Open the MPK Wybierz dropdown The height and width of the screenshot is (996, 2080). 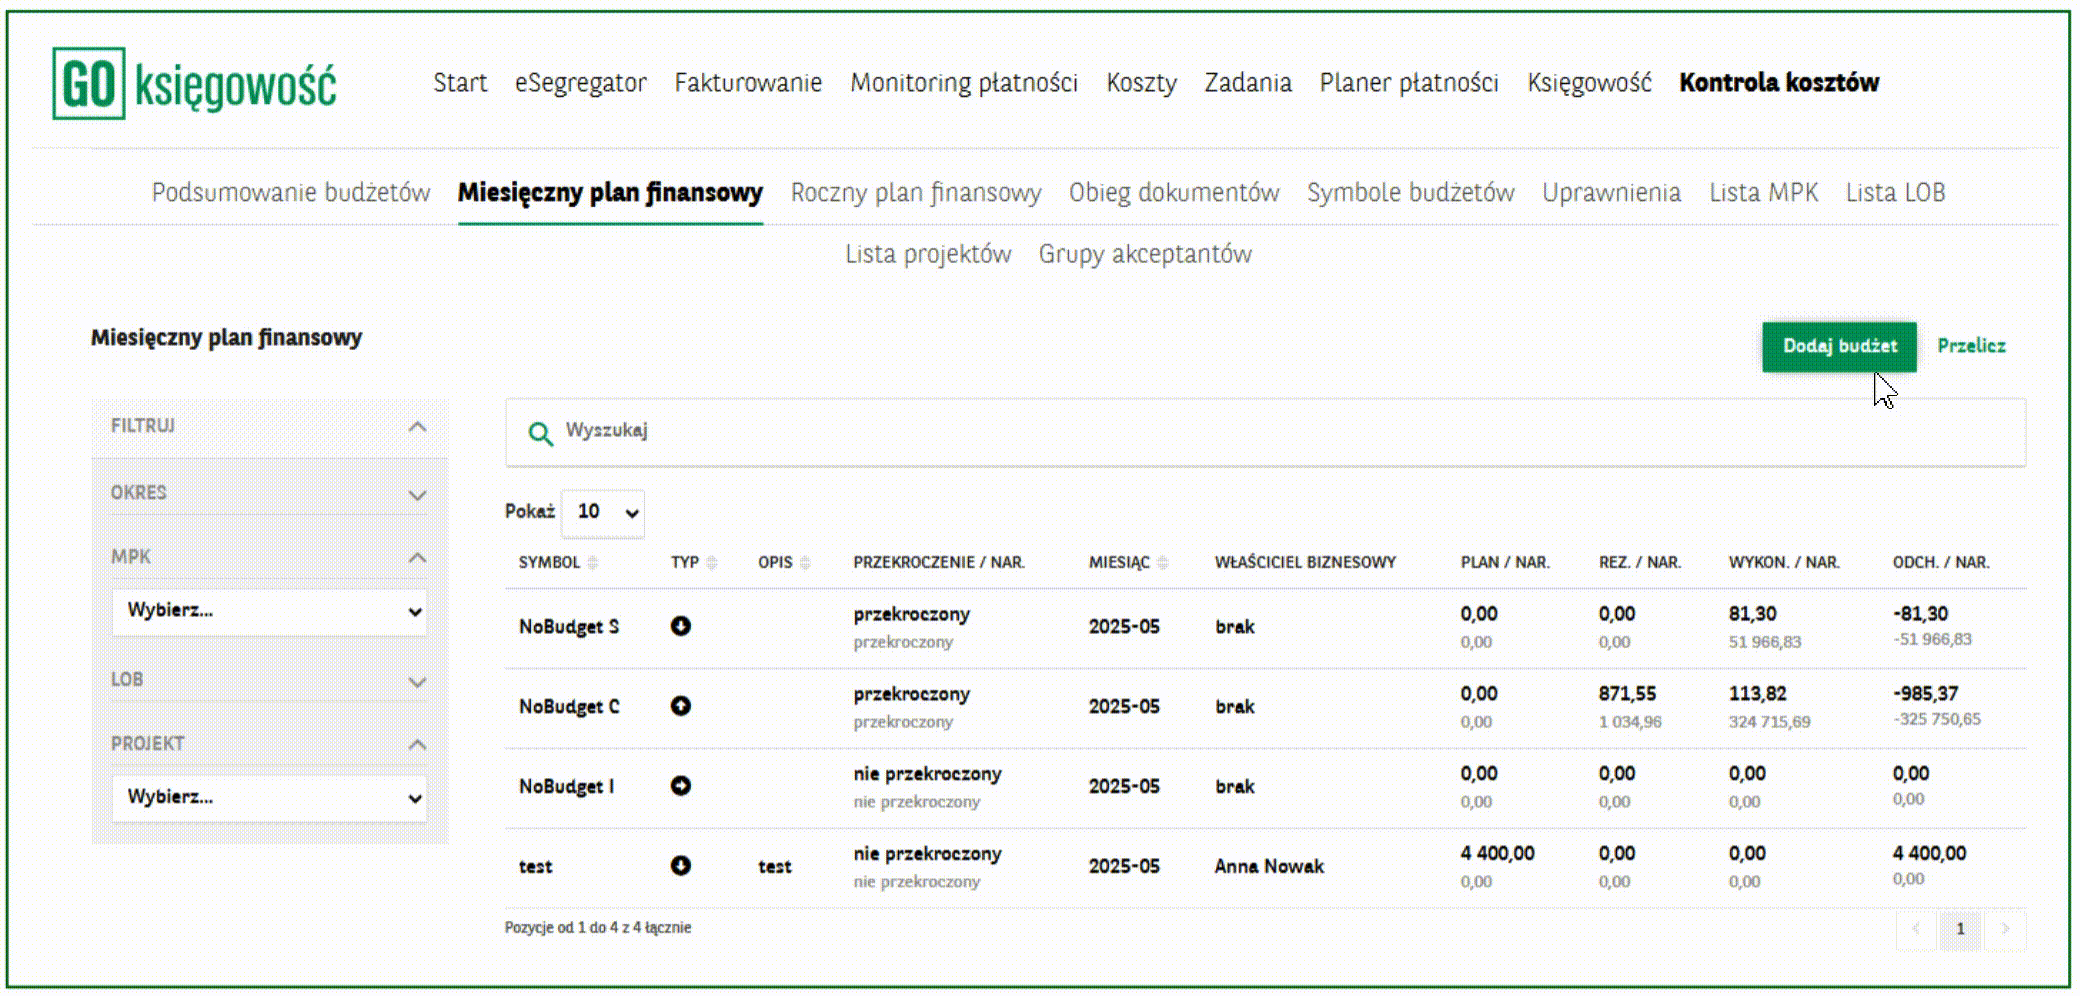pyautogui.click(x=269, y=611)
